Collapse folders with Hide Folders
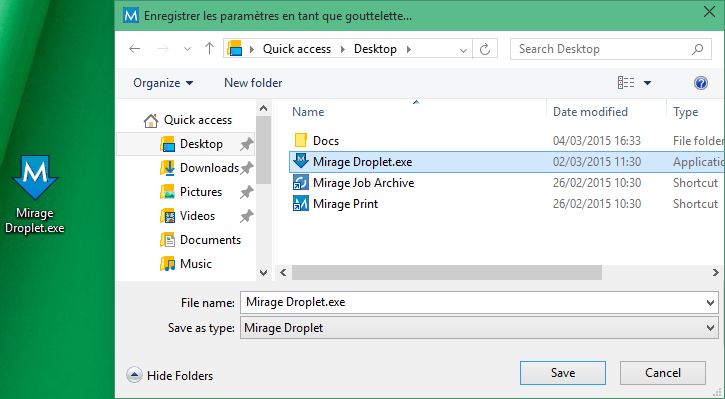Viewport: 725px width, 399px height. pos(170,375)
